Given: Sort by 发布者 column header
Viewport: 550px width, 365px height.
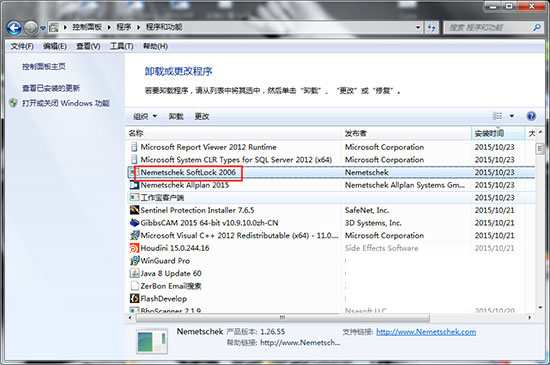Looking at the screenshot, I should pyautogui.click(x=406, y=133).
